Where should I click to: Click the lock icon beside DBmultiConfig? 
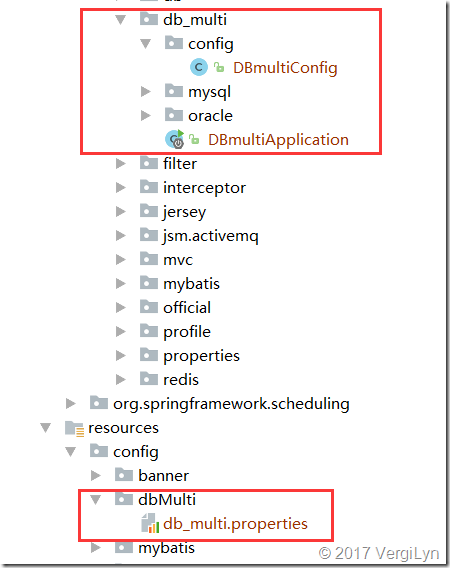[219, 67]
